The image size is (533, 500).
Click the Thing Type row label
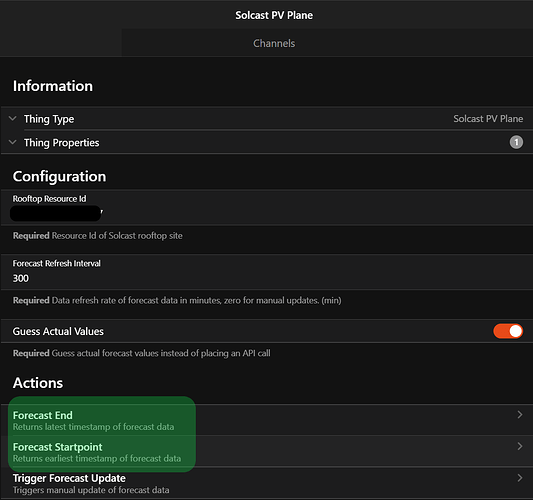pos(49,119)
